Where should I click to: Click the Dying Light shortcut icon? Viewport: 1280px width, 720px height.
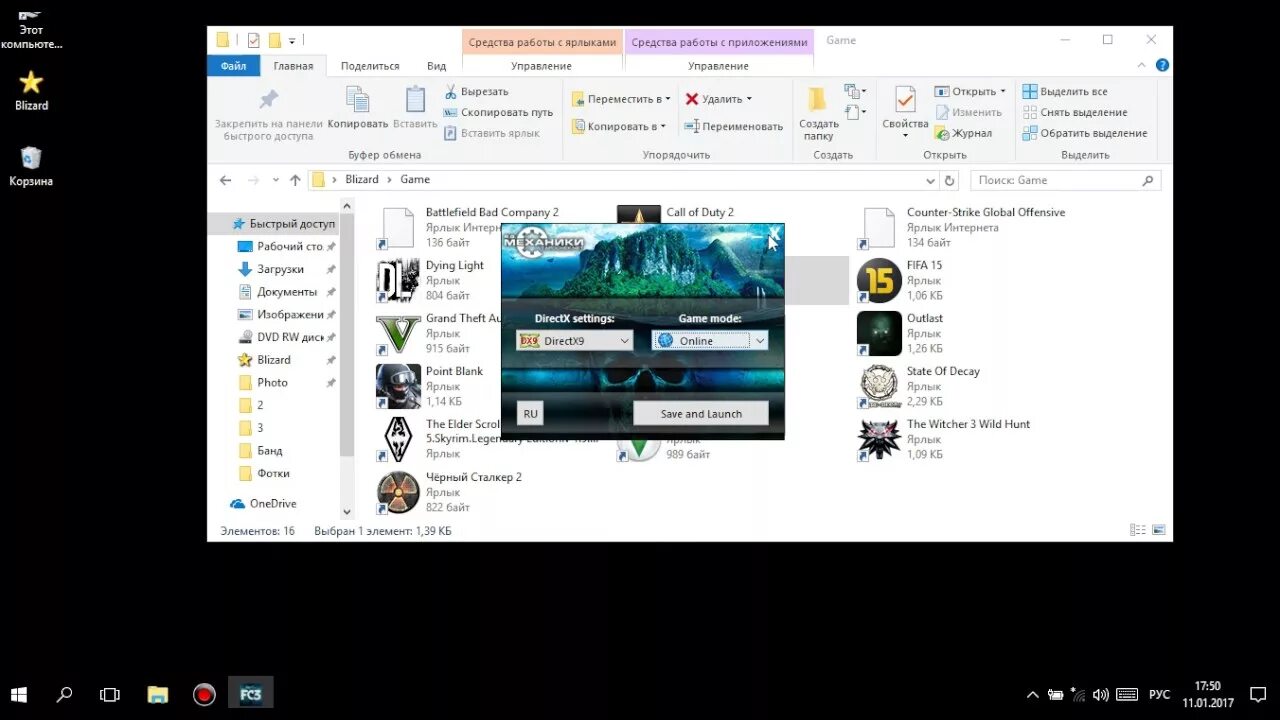point(397,281)
